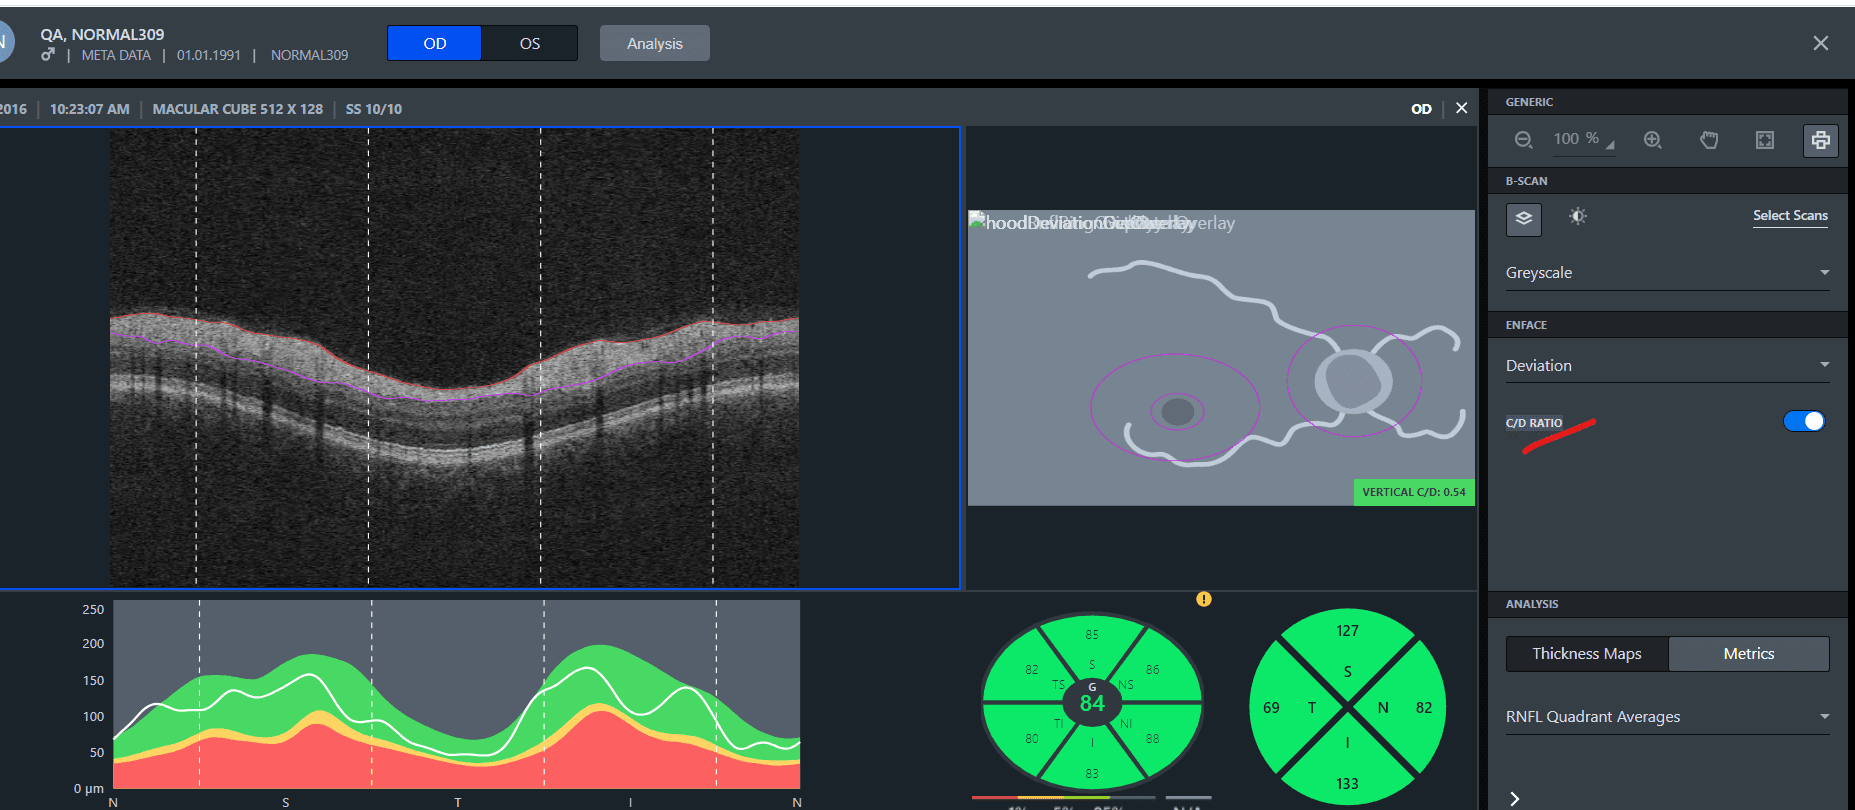Screen dimensions: 1855x810
Task: Open the RNFL Quadrant Averages dropdown
Action: point(1668,716)
